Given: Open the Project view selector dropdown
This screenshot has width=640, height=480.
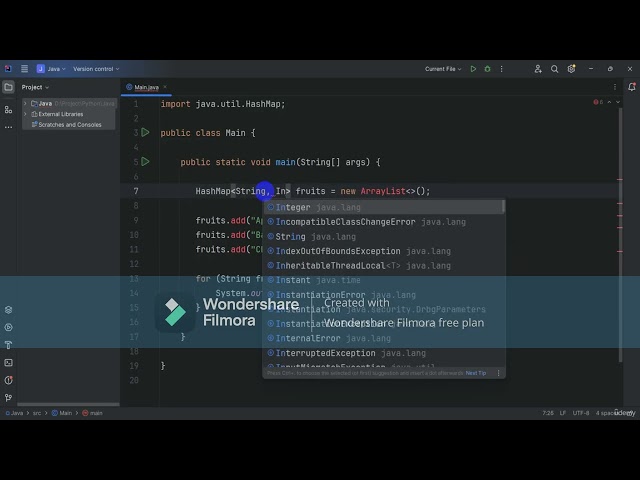Looking at the screenshot, I should click(35, 87).
